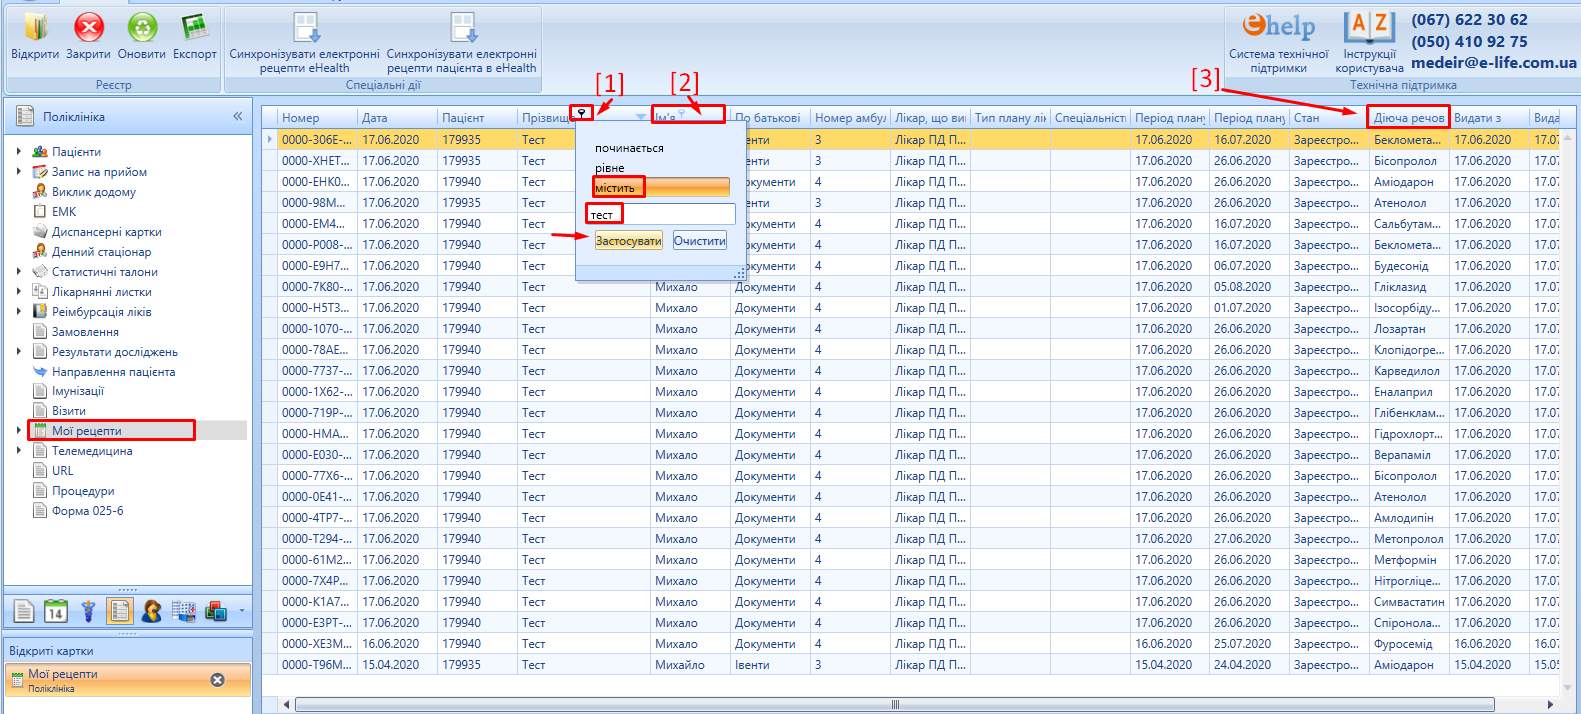
Task: Click the filter text field containing тест
Action: click(660, 214)
